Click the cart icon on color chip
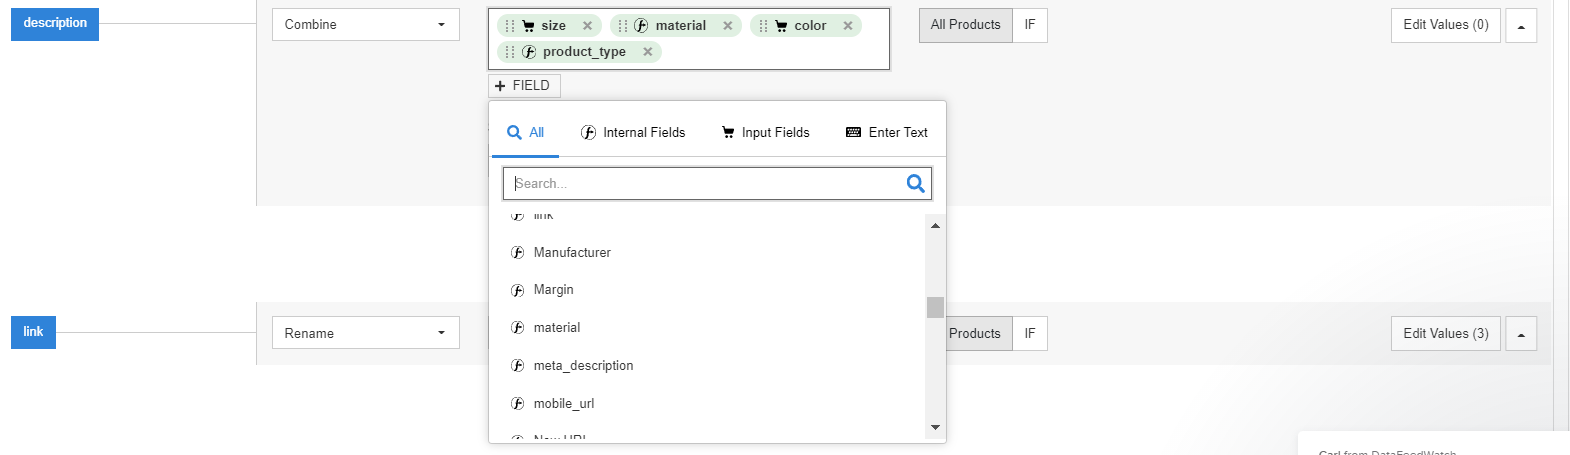This screenshot has height=455, width=1570. click(x=781, y=26)
